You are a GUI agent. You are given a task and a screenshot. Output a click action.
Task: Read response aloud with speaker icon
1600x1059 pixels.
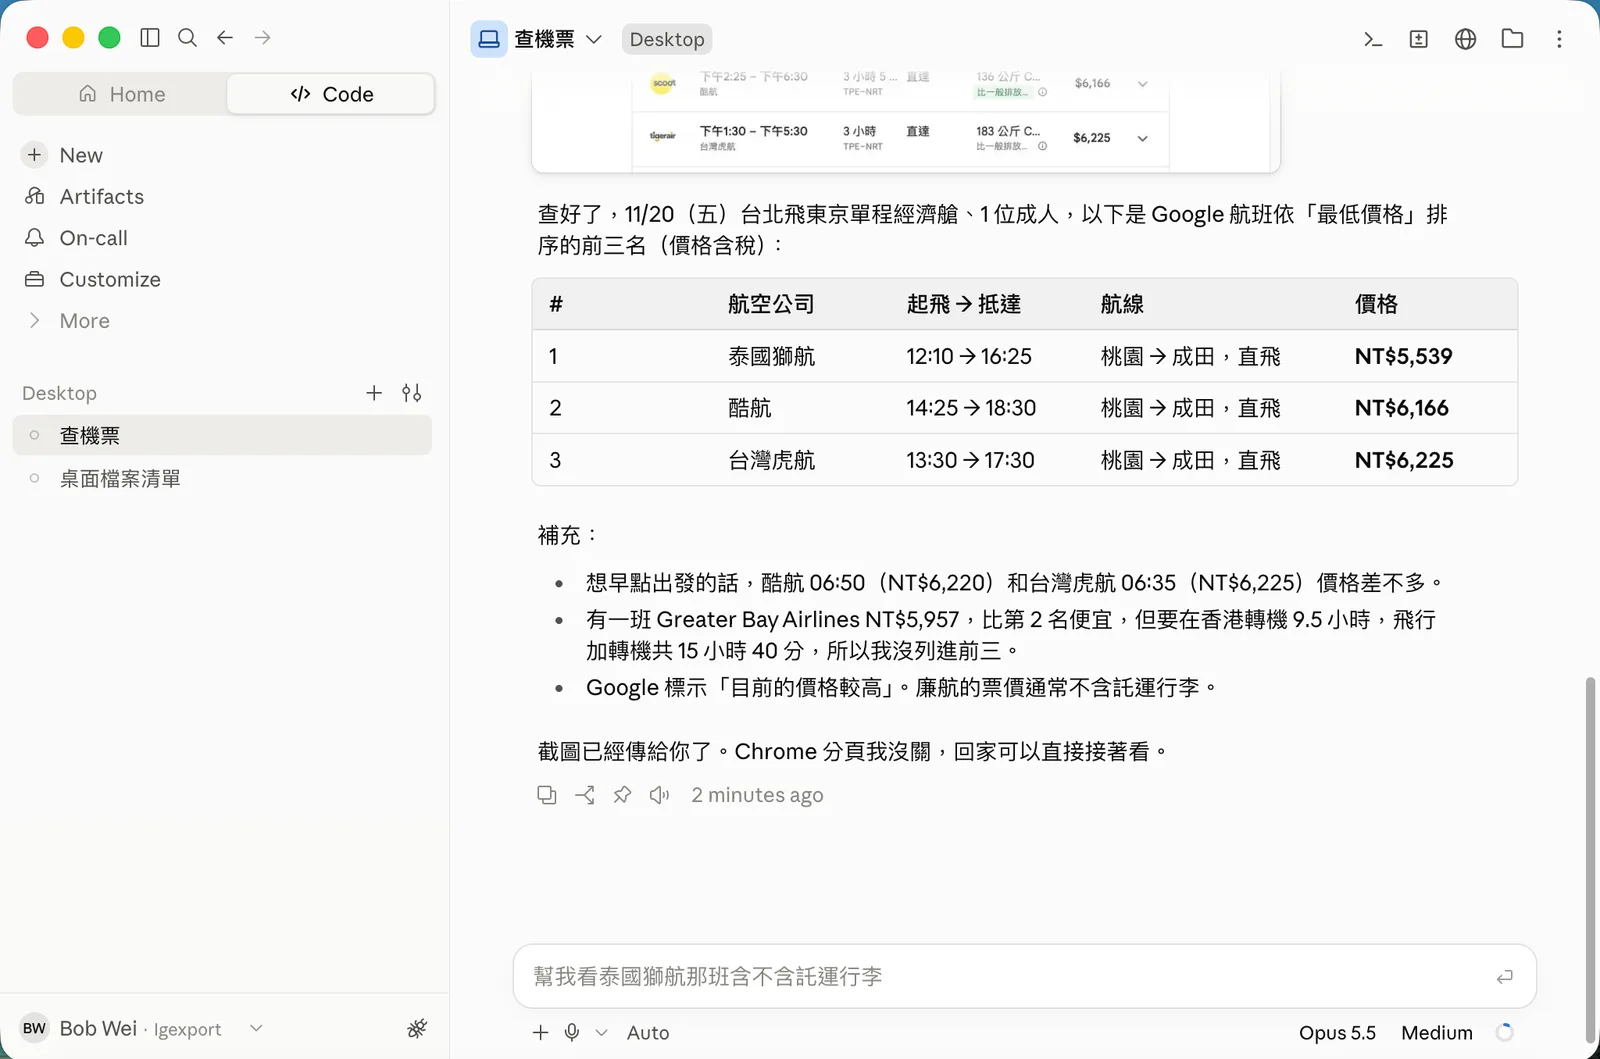[x=659, y=795]
